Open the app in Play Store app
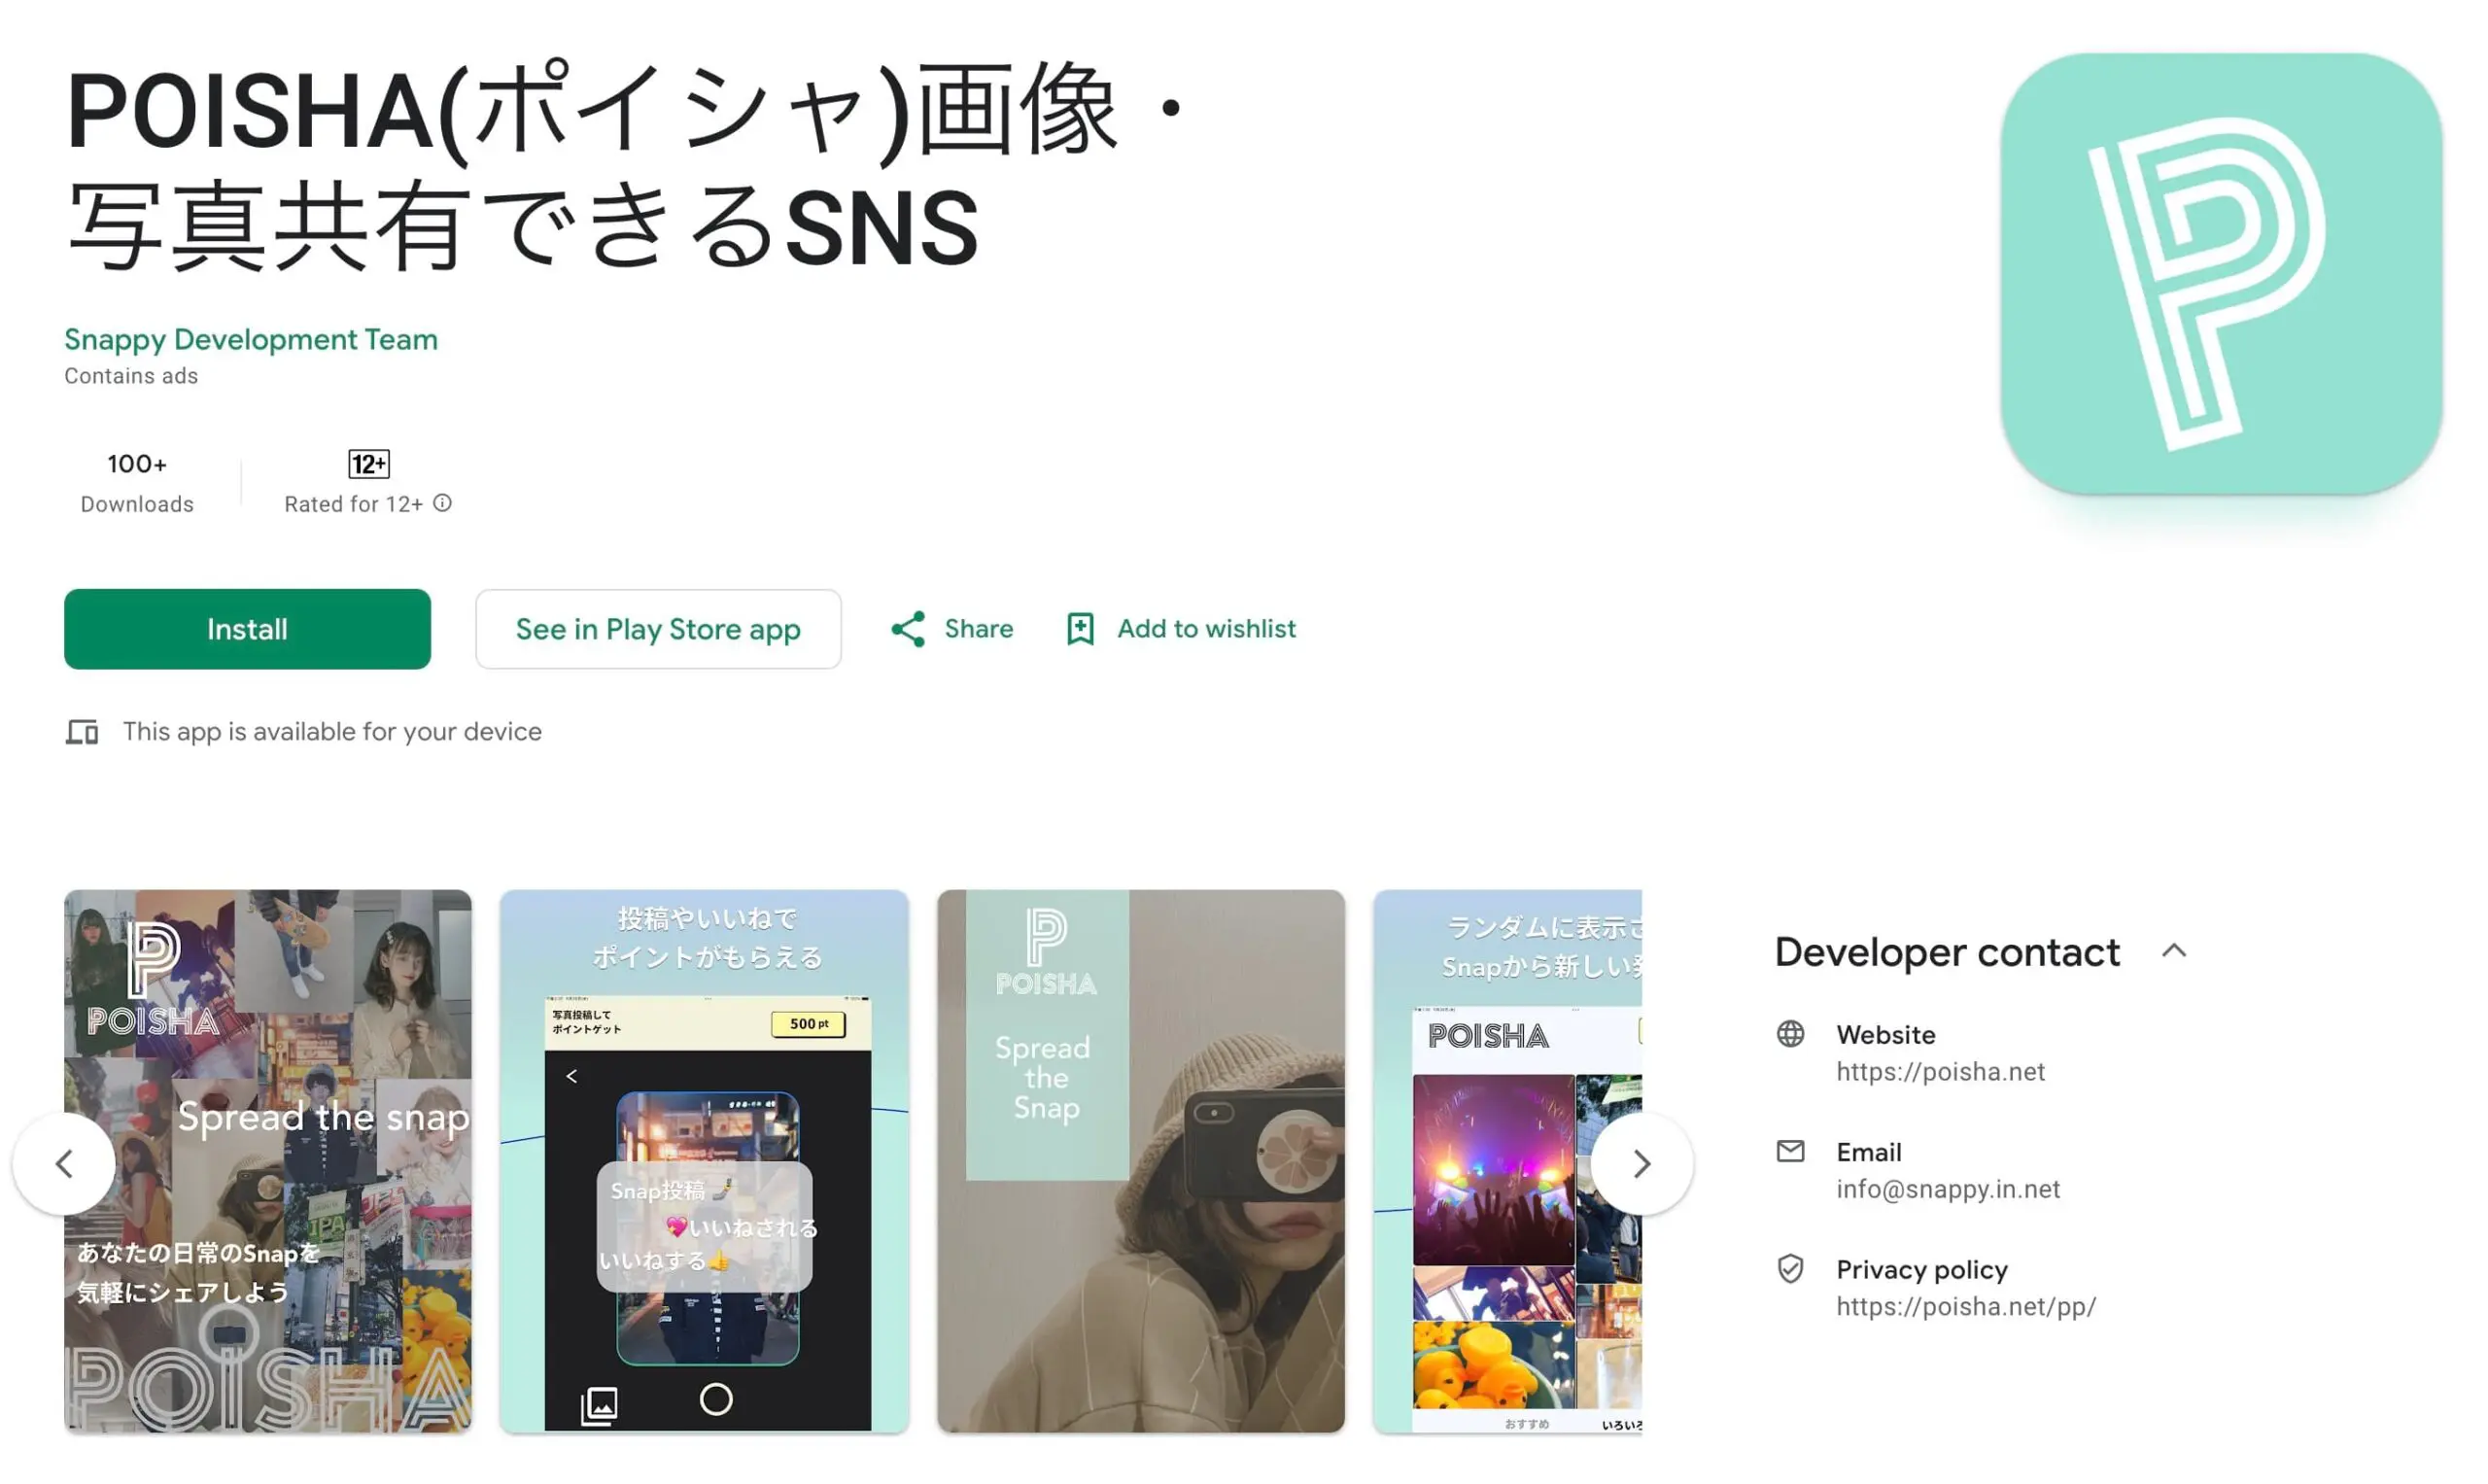 click(x=657, y=629)
